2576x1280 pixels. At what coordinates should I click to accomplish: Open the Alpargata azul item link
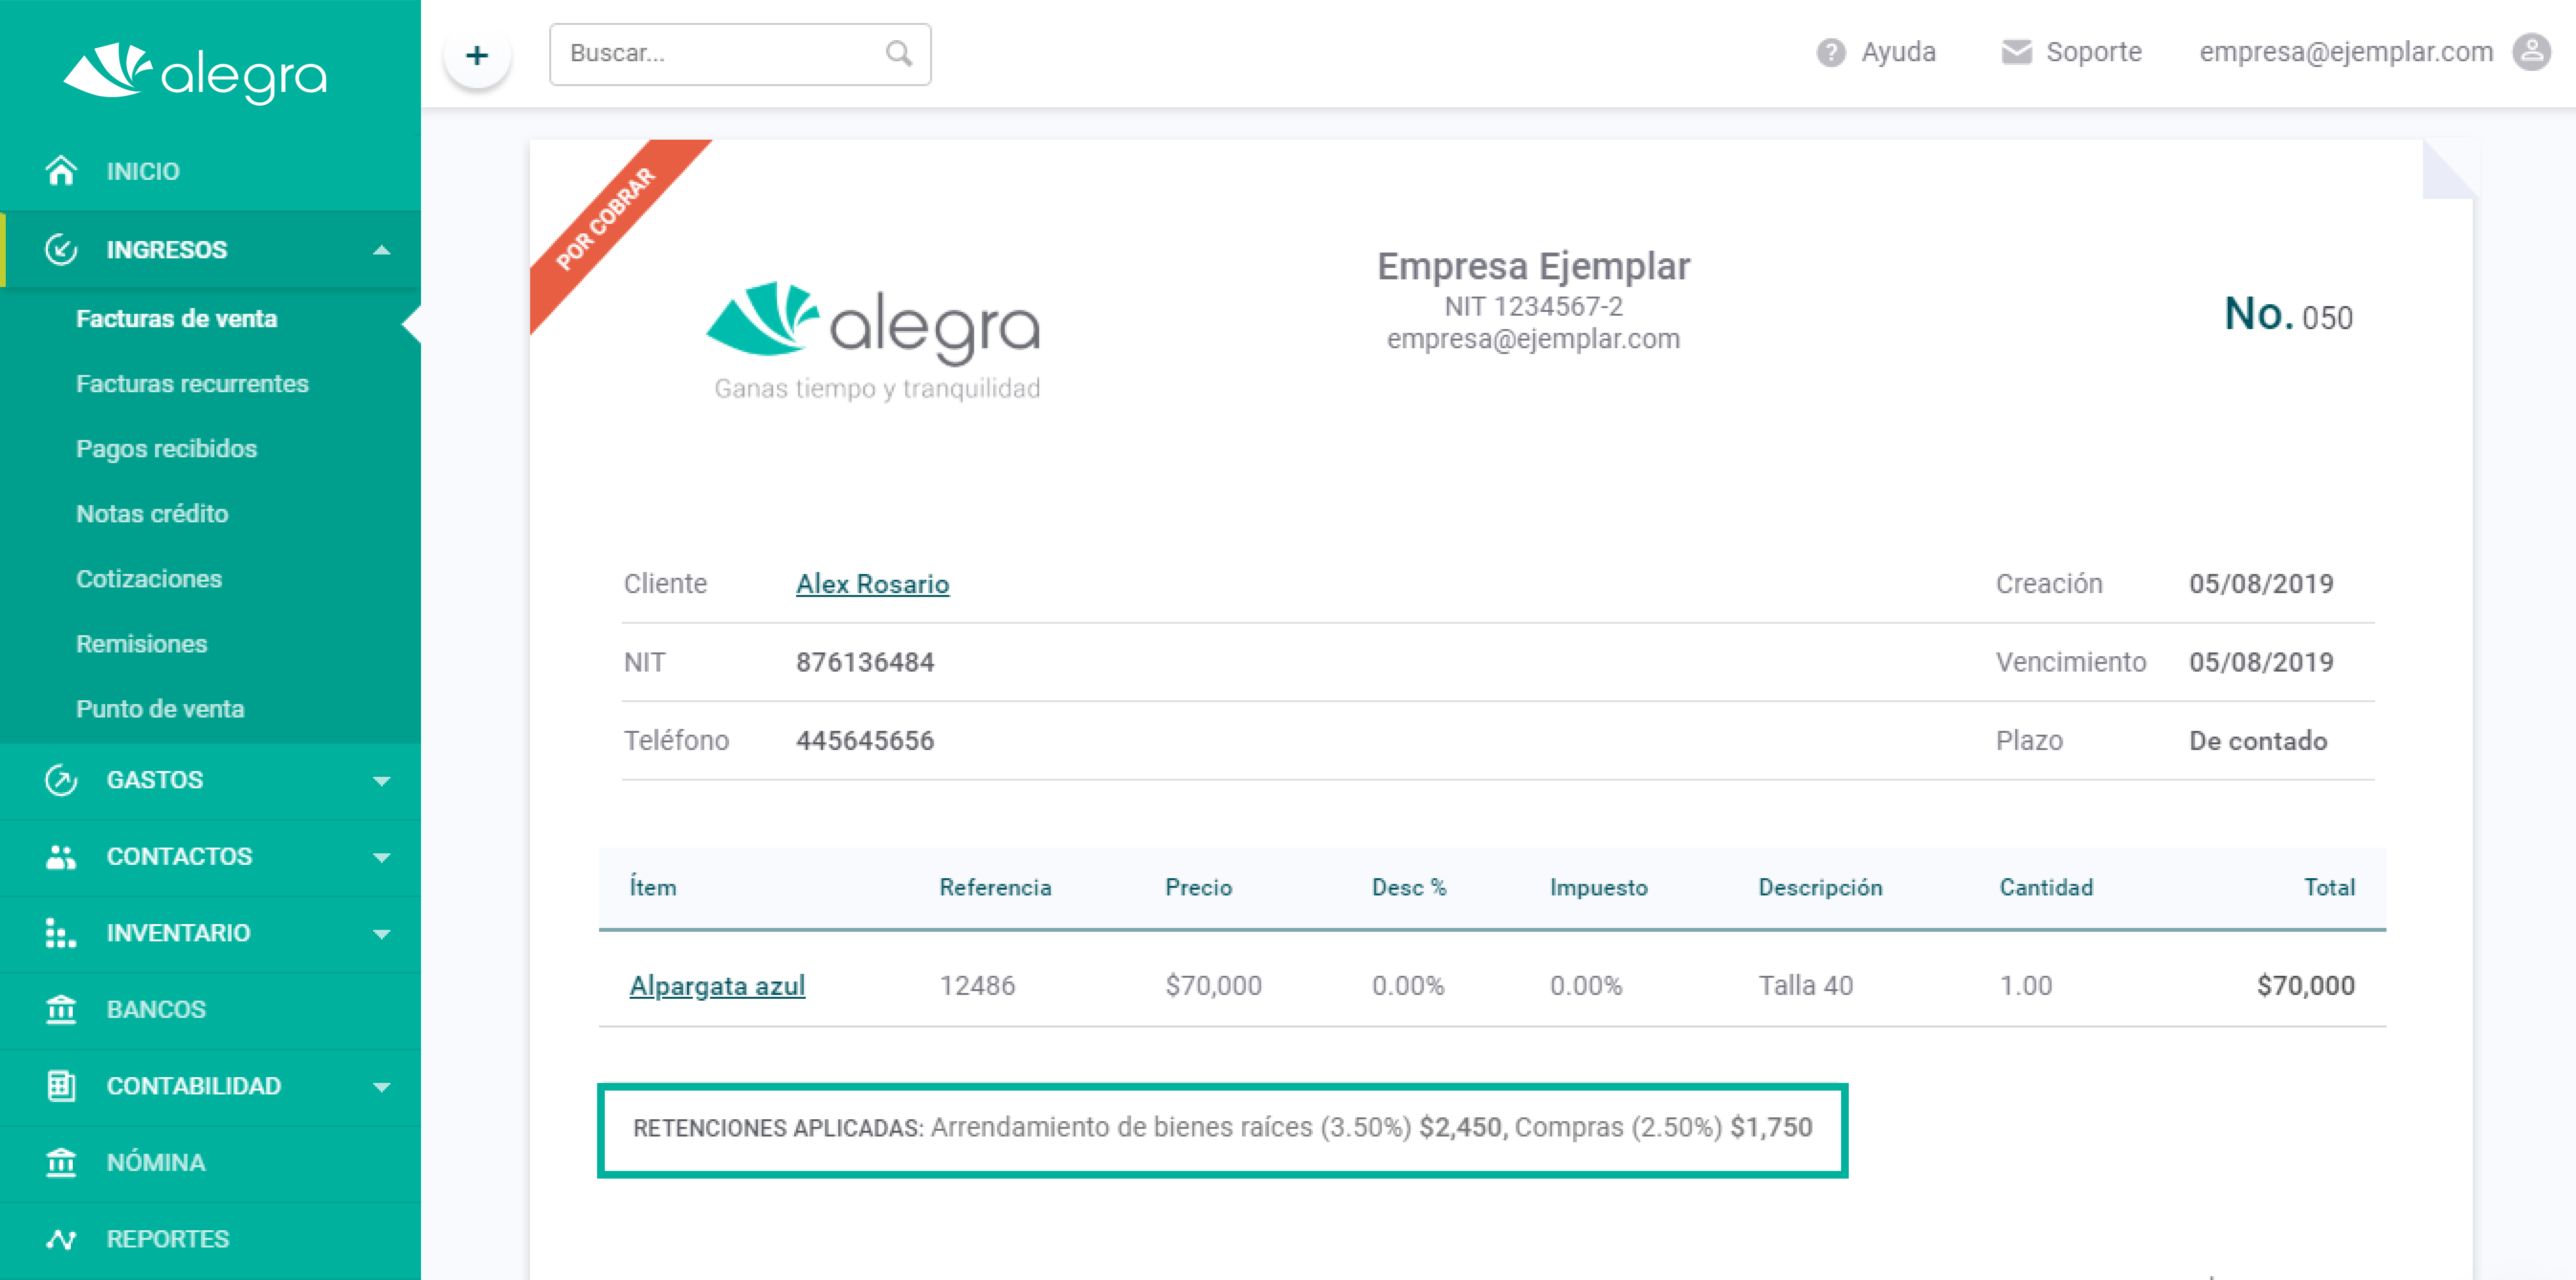717,986
